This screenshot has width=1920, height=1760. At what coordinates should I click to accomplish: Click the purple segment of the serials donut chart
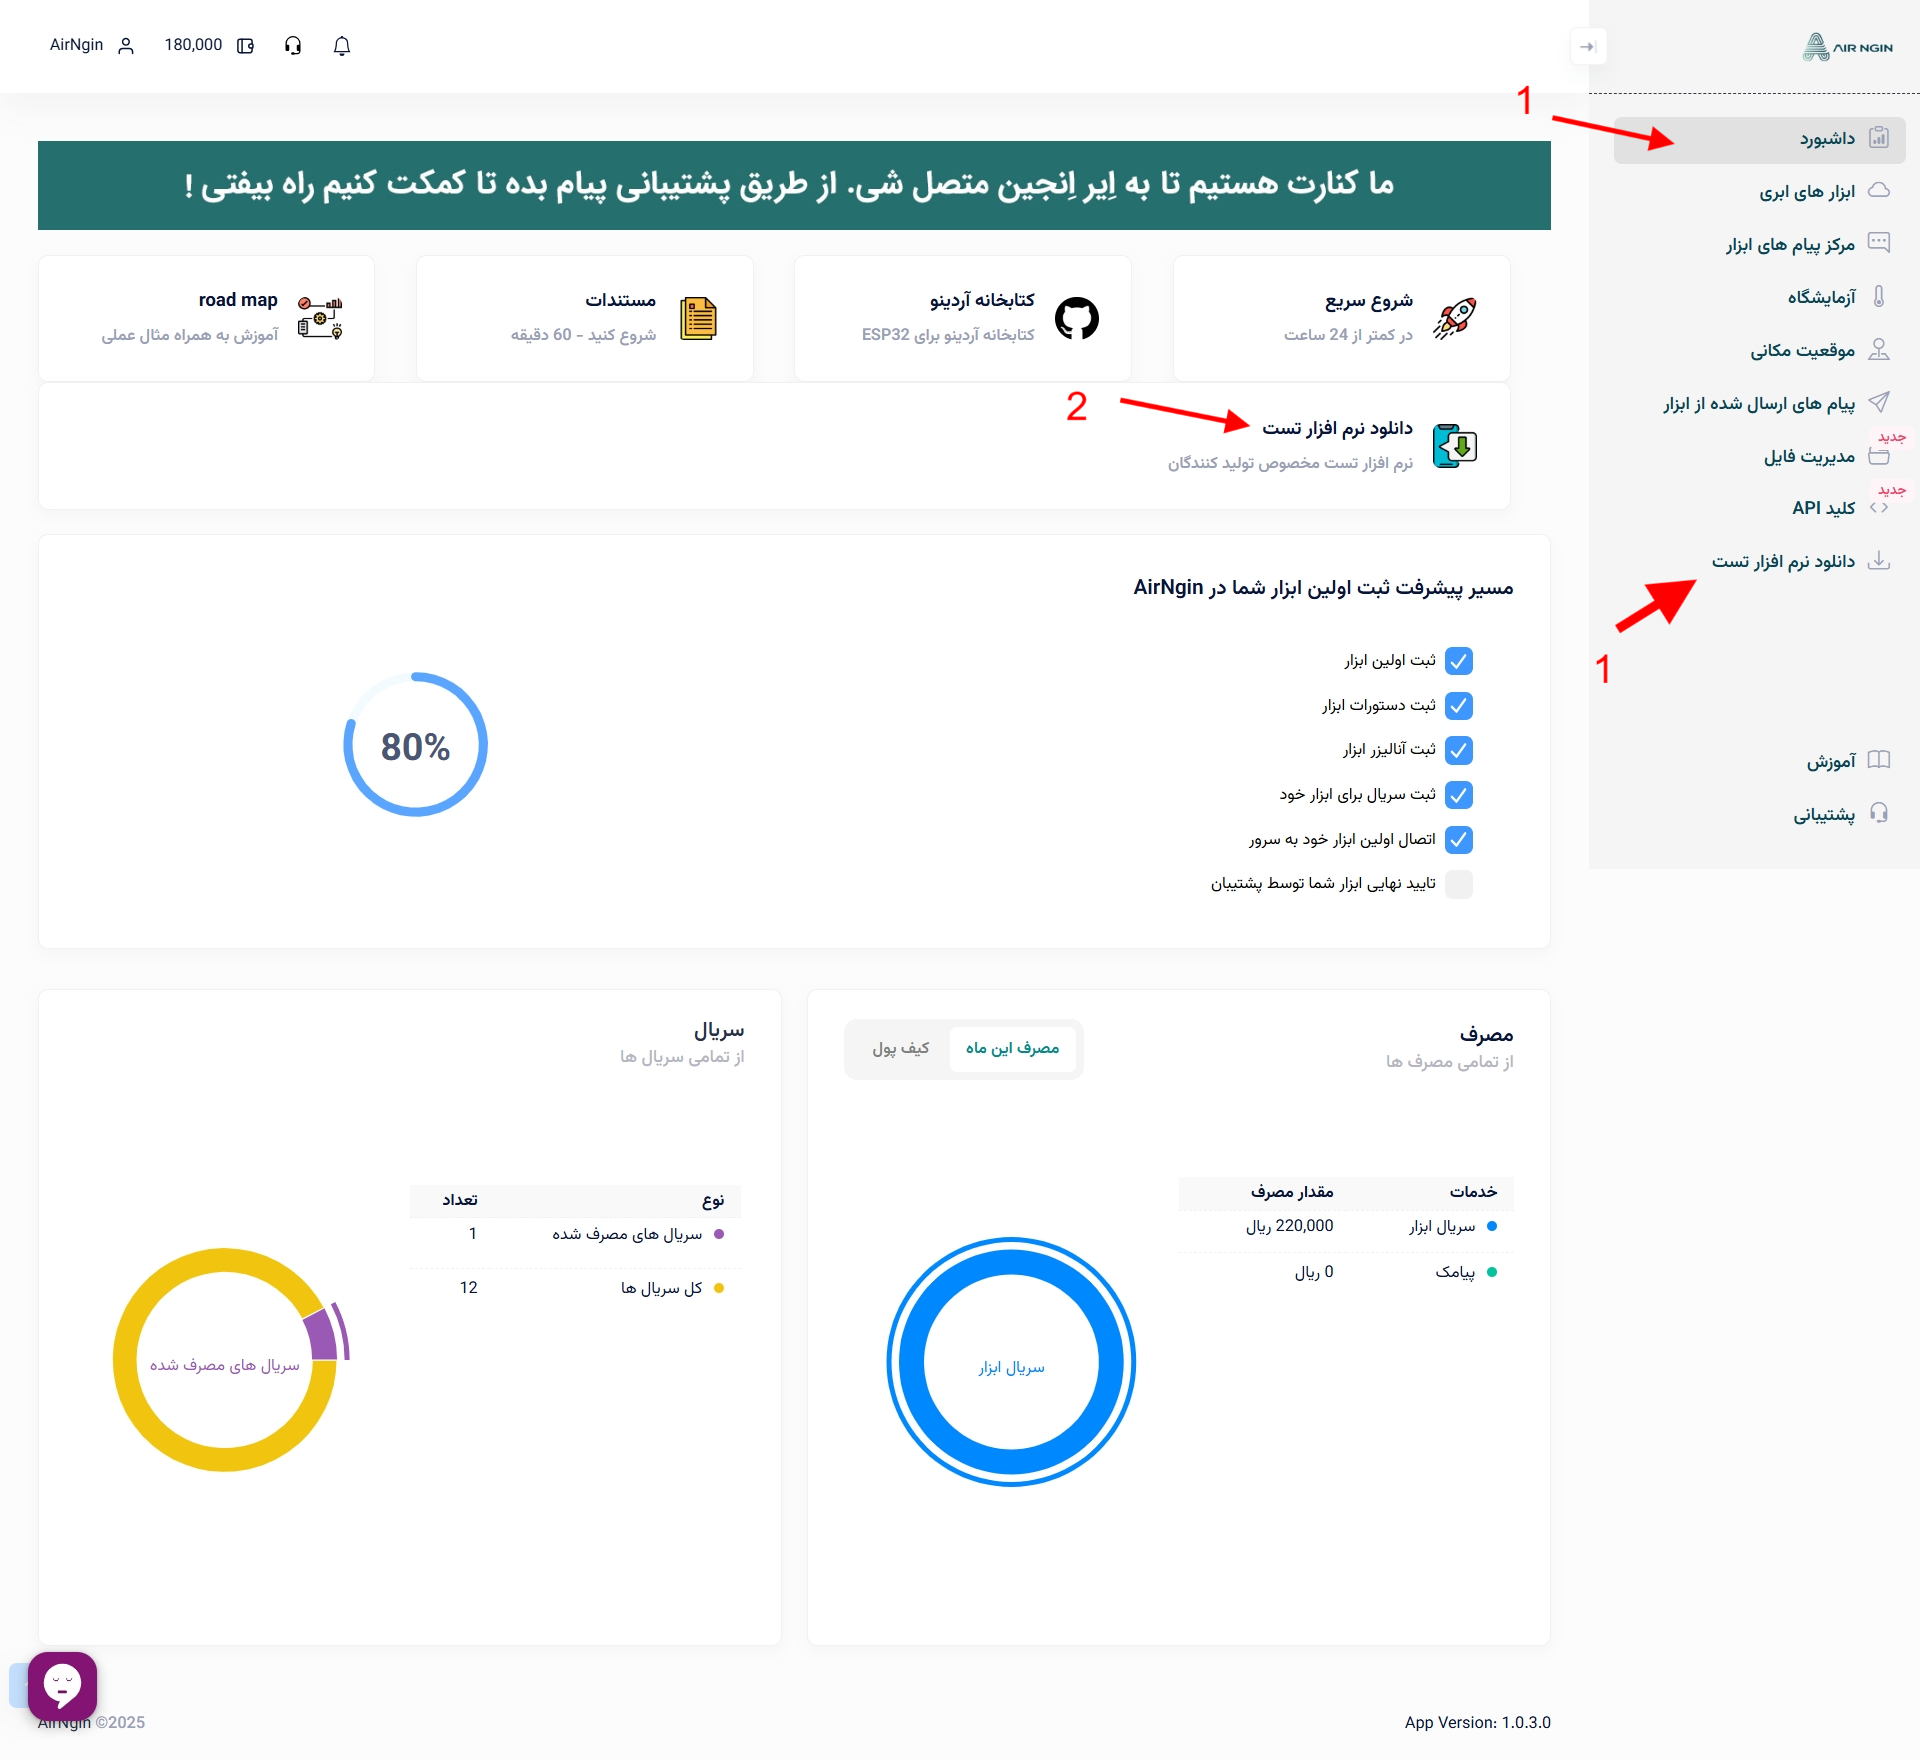322,1335
